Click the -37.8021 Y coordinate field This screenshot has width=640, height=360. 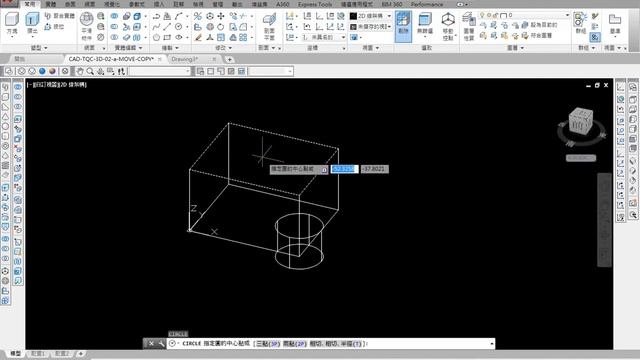pos(375,169)
